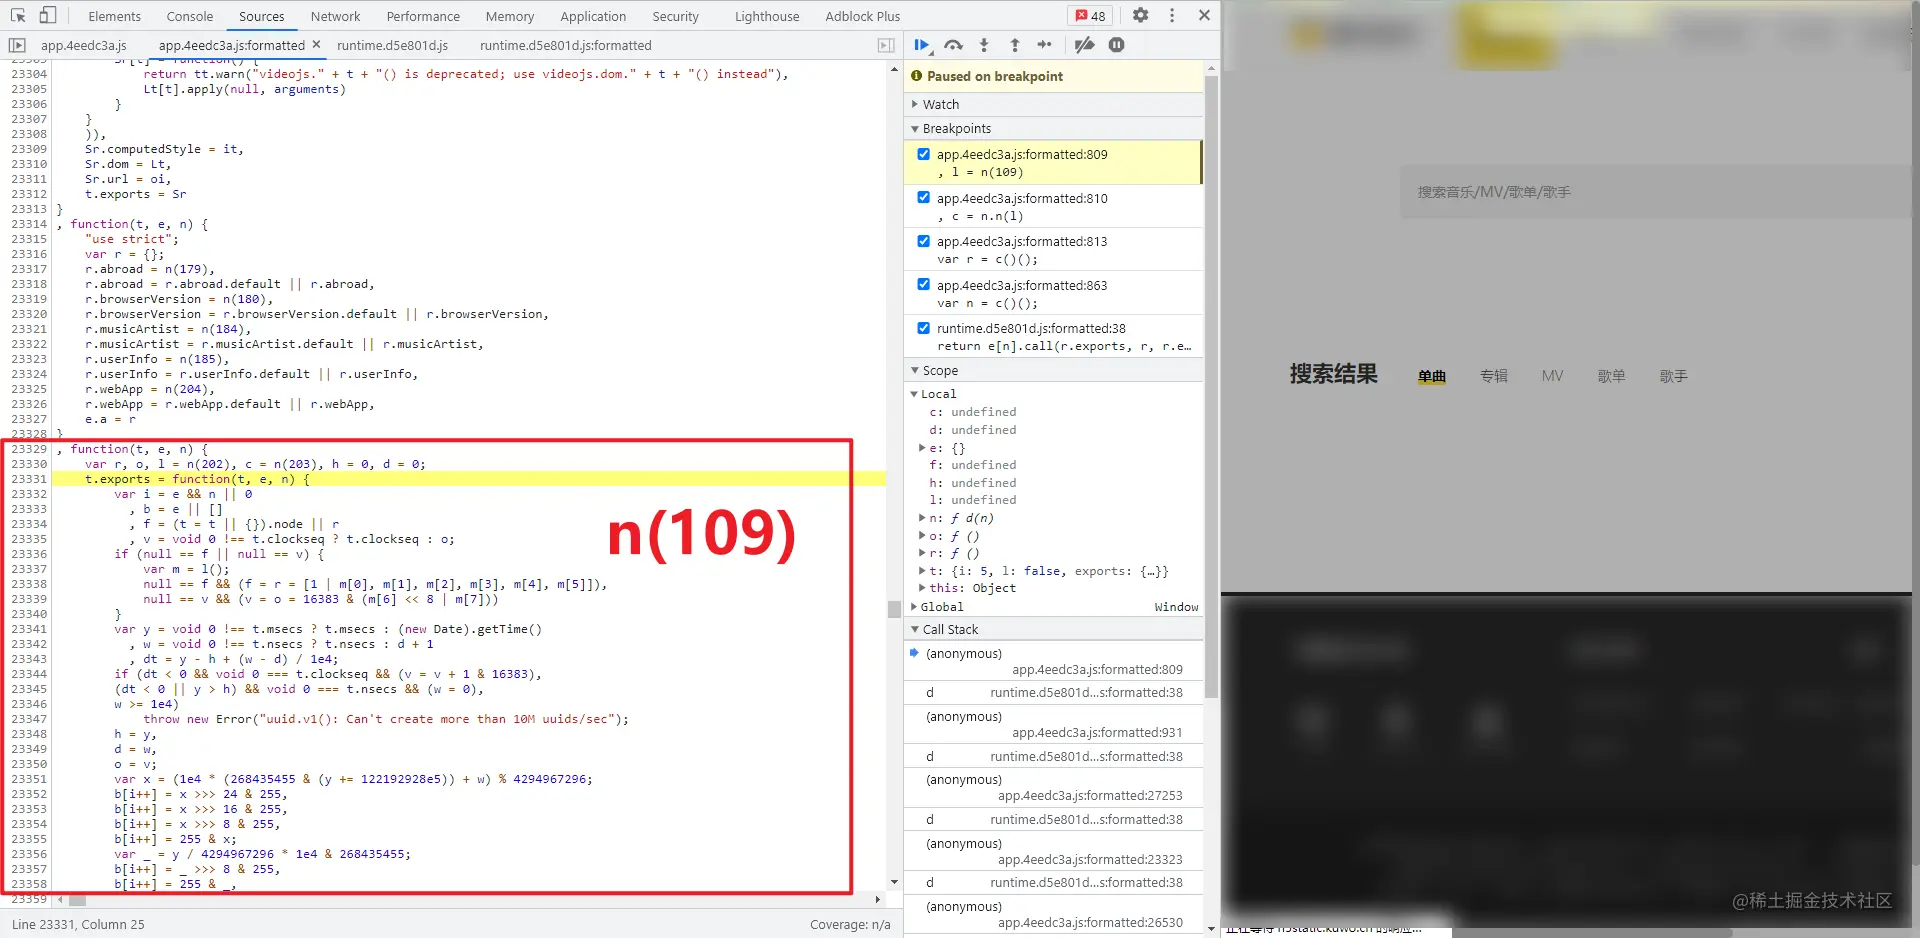Click the code editor vertical scrollbar thumb
1920x938 pixels.
tap(894, 609)
